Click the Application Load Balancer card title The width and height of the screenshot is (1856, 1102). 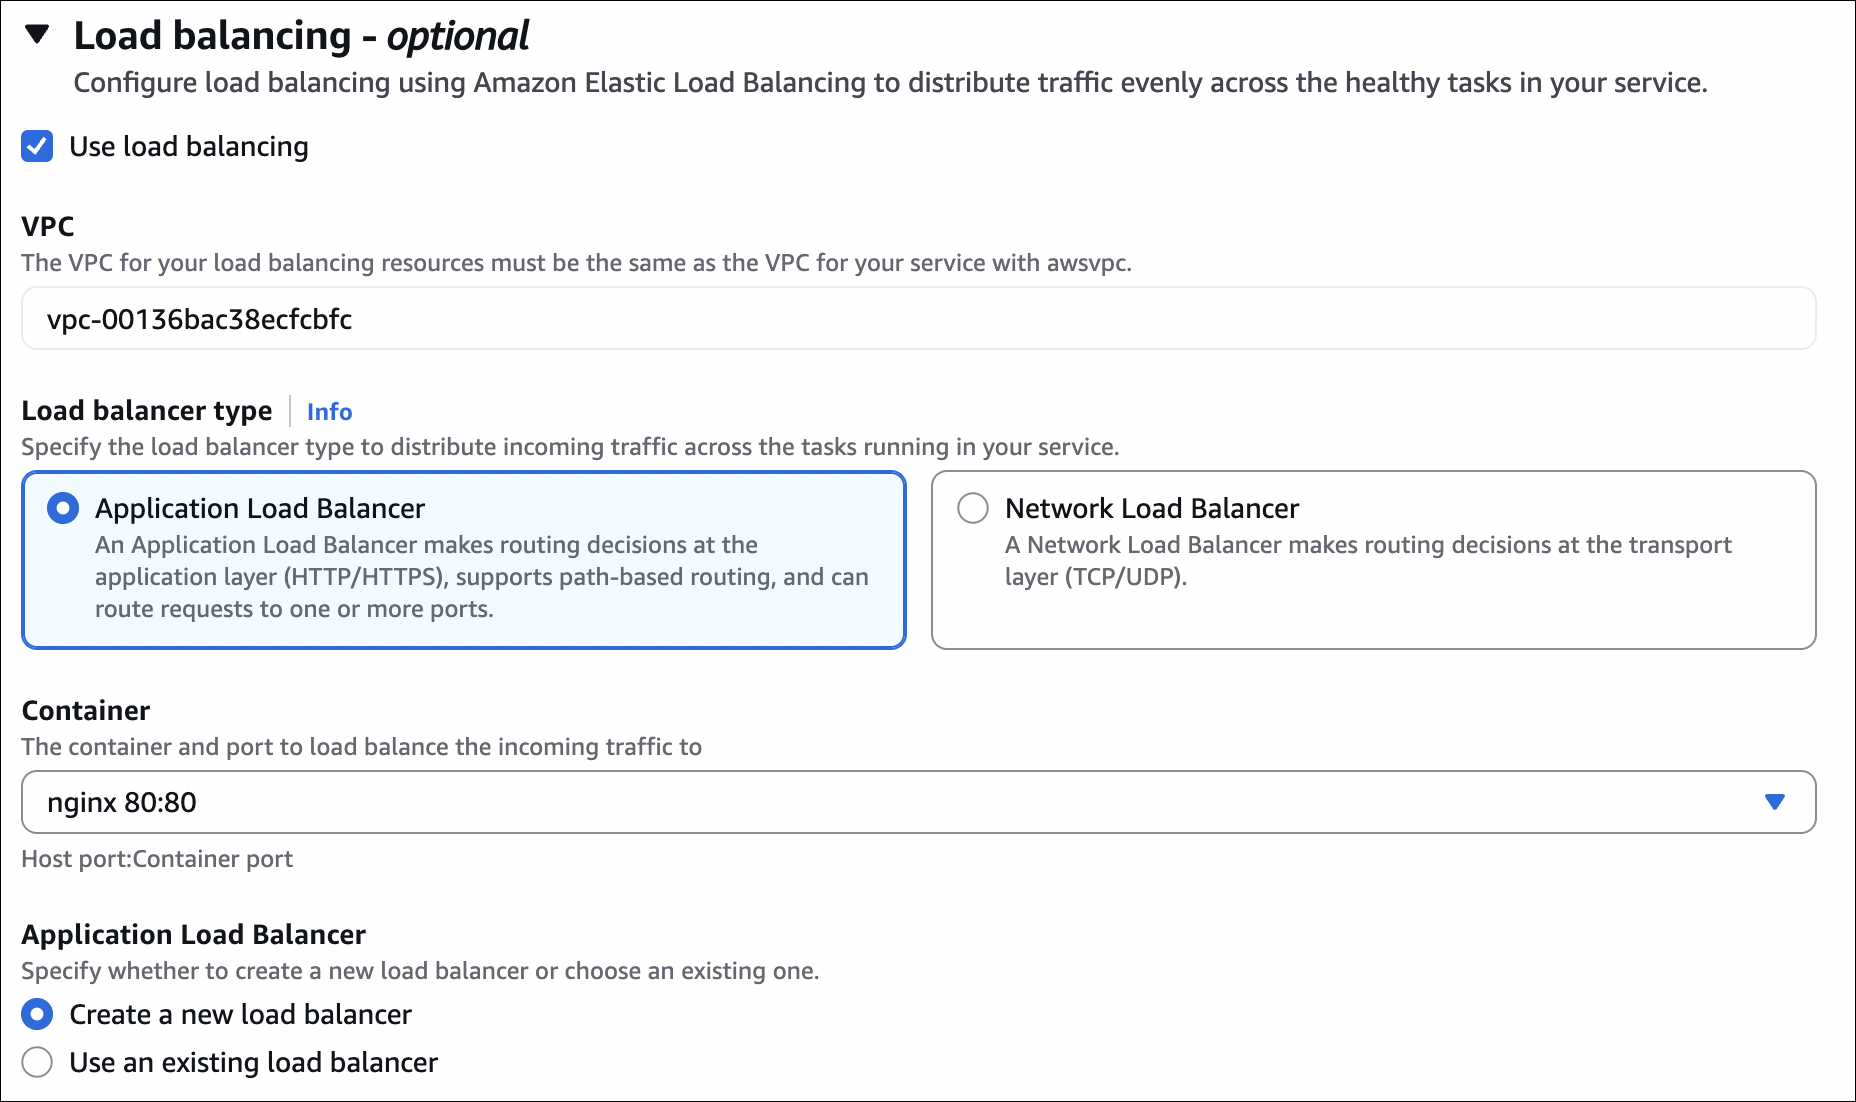point(260,508)
